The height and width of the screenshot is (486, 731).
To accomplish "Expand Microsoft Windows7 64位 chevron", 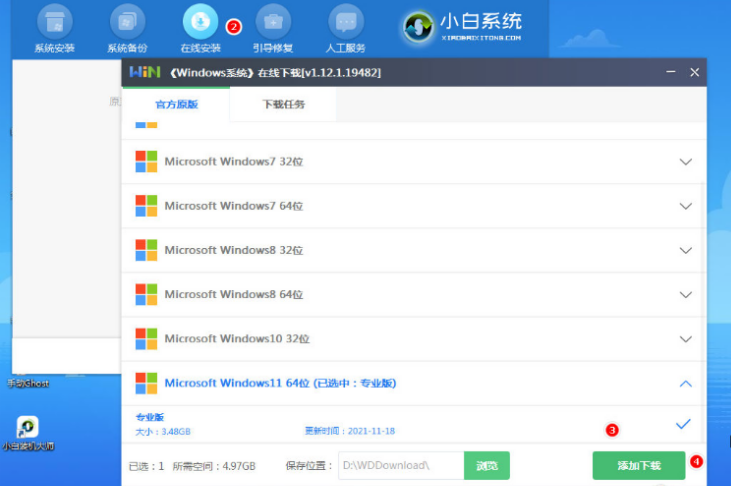I will (685, 206).
